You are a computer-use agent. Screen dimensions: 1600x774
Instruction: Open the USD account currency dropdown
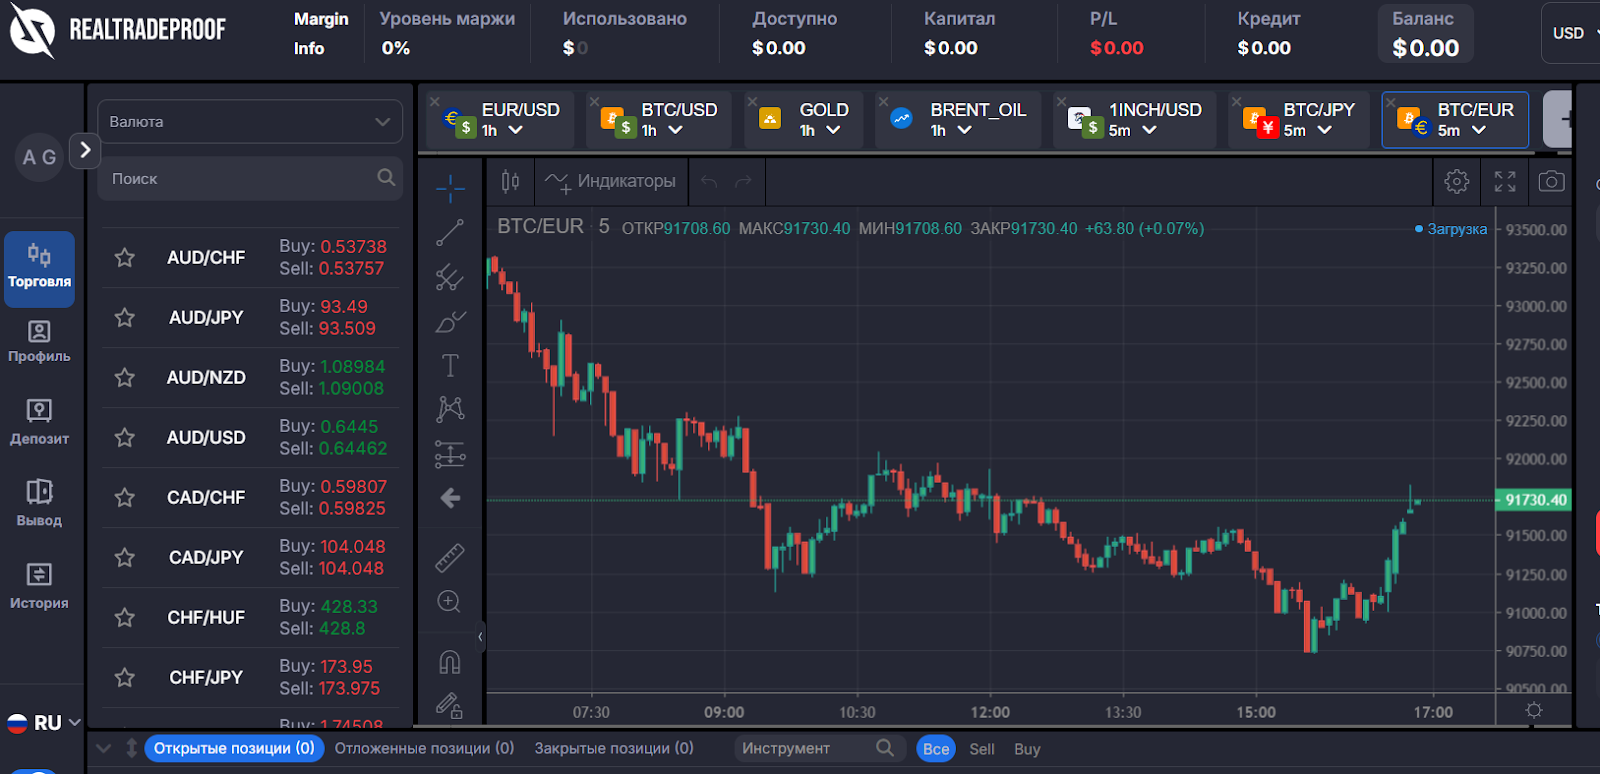pos(1573,33)
